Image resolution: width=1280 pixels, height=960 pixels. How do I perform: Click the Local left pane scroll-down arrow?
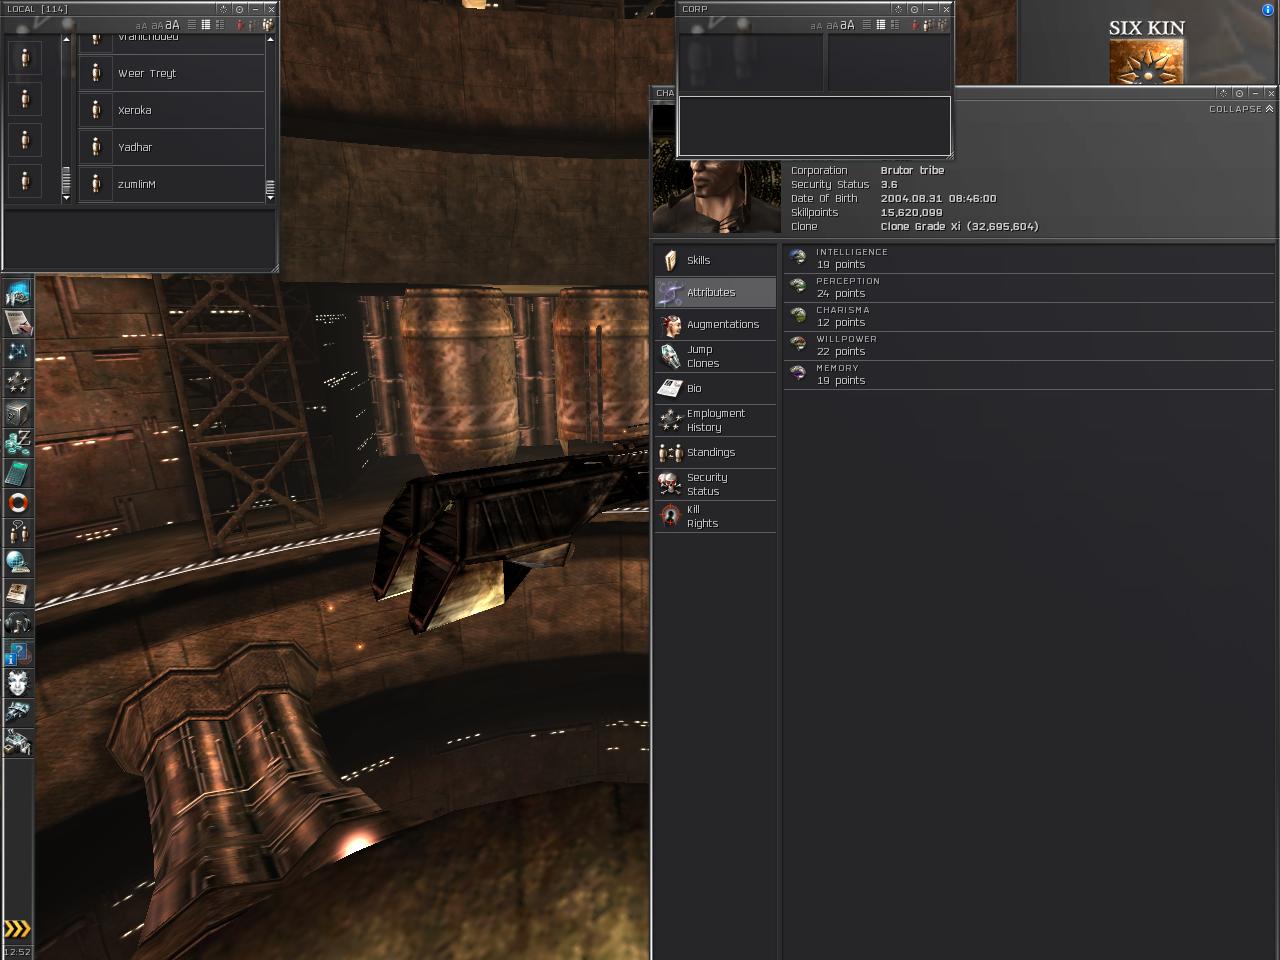click(x=66, y=198)
